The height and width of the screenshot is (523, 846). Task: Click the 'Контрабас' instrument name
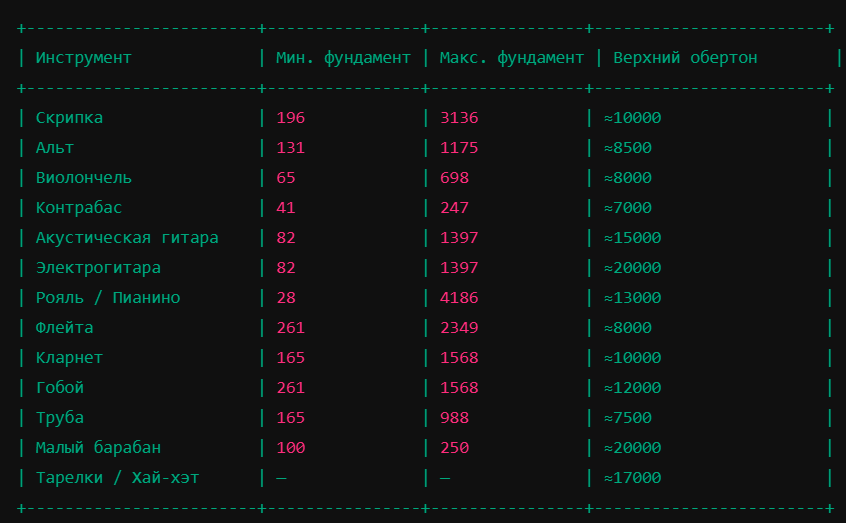(x=79, y=208)
